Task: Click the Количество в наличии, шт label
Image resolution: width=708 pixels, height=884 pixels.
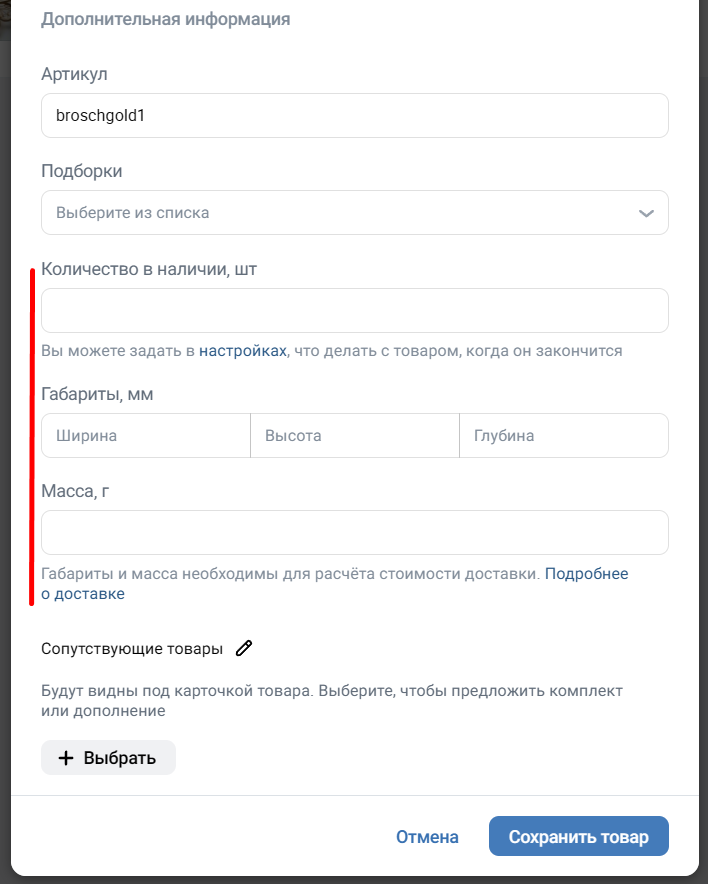Action: tap(149, 269)
